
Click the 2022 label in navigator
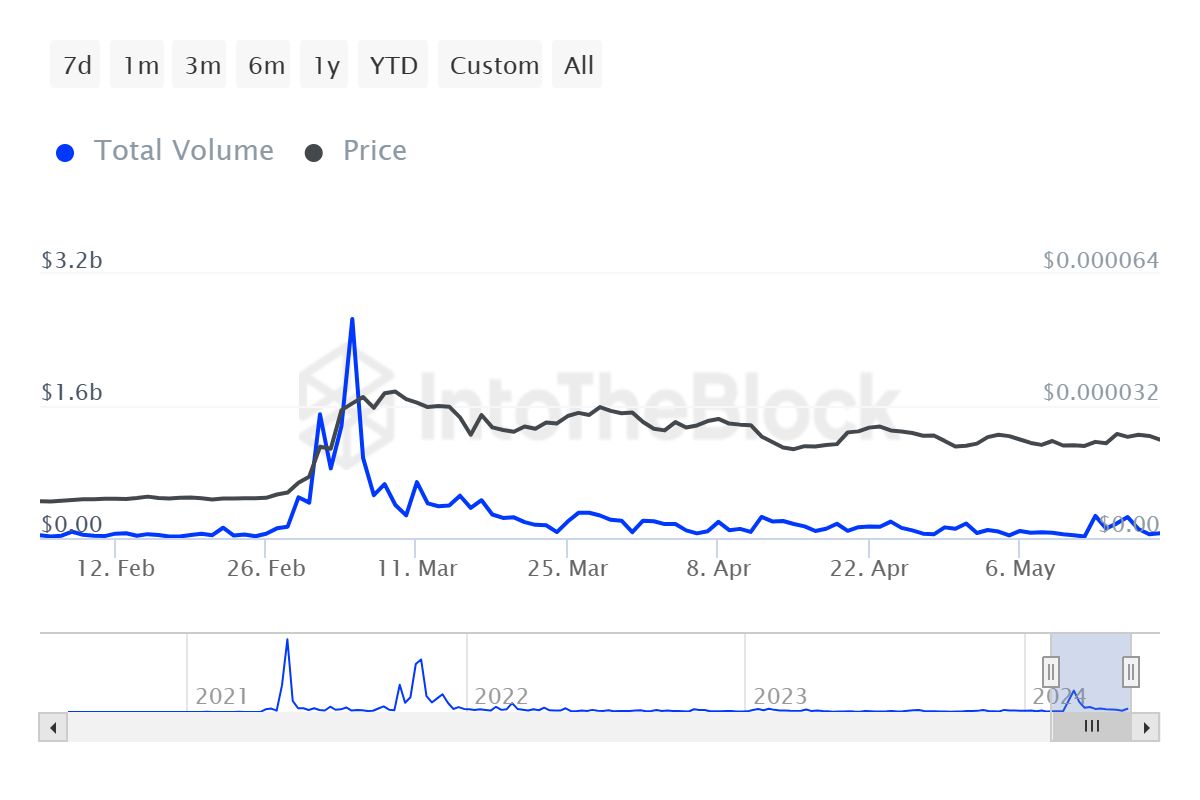[501, 696]
